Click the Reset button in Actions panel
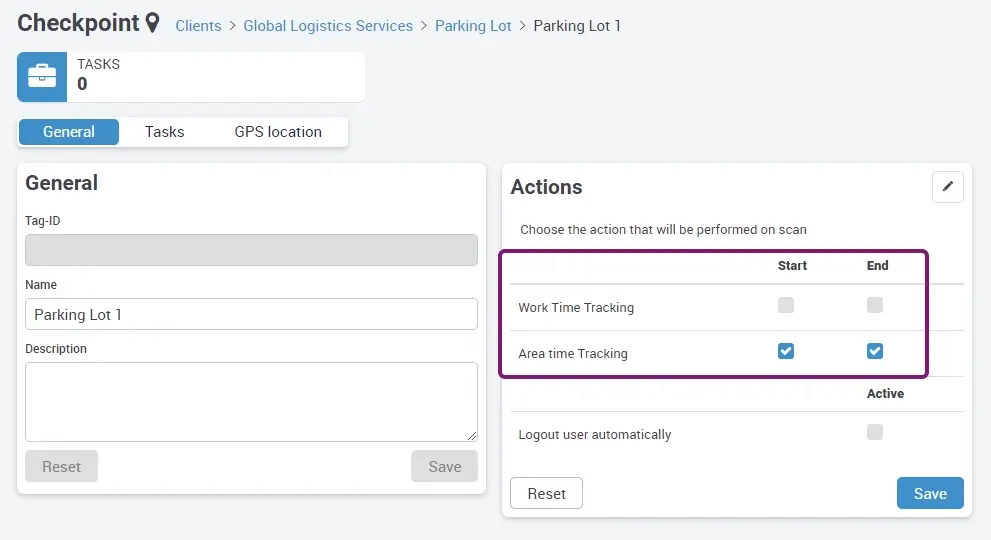 (x=546, y=494)
